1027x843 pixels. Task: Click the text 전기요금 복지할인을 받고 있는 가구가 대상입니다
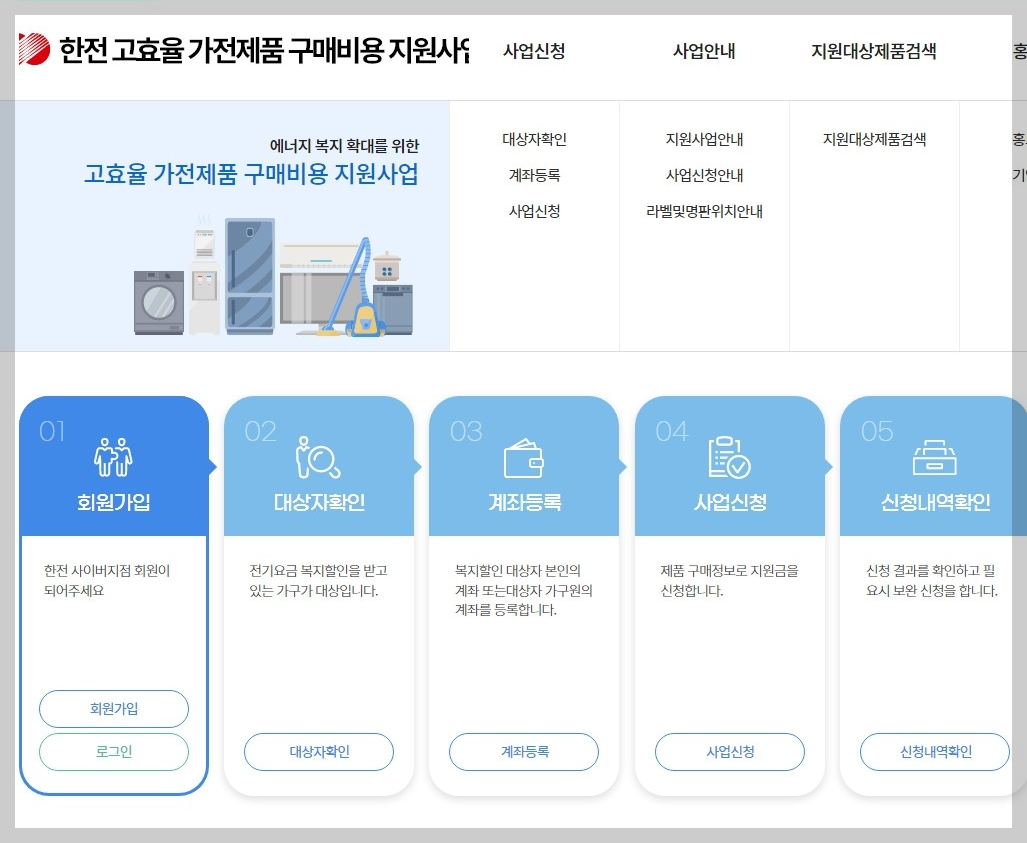[x=318, y=580]
